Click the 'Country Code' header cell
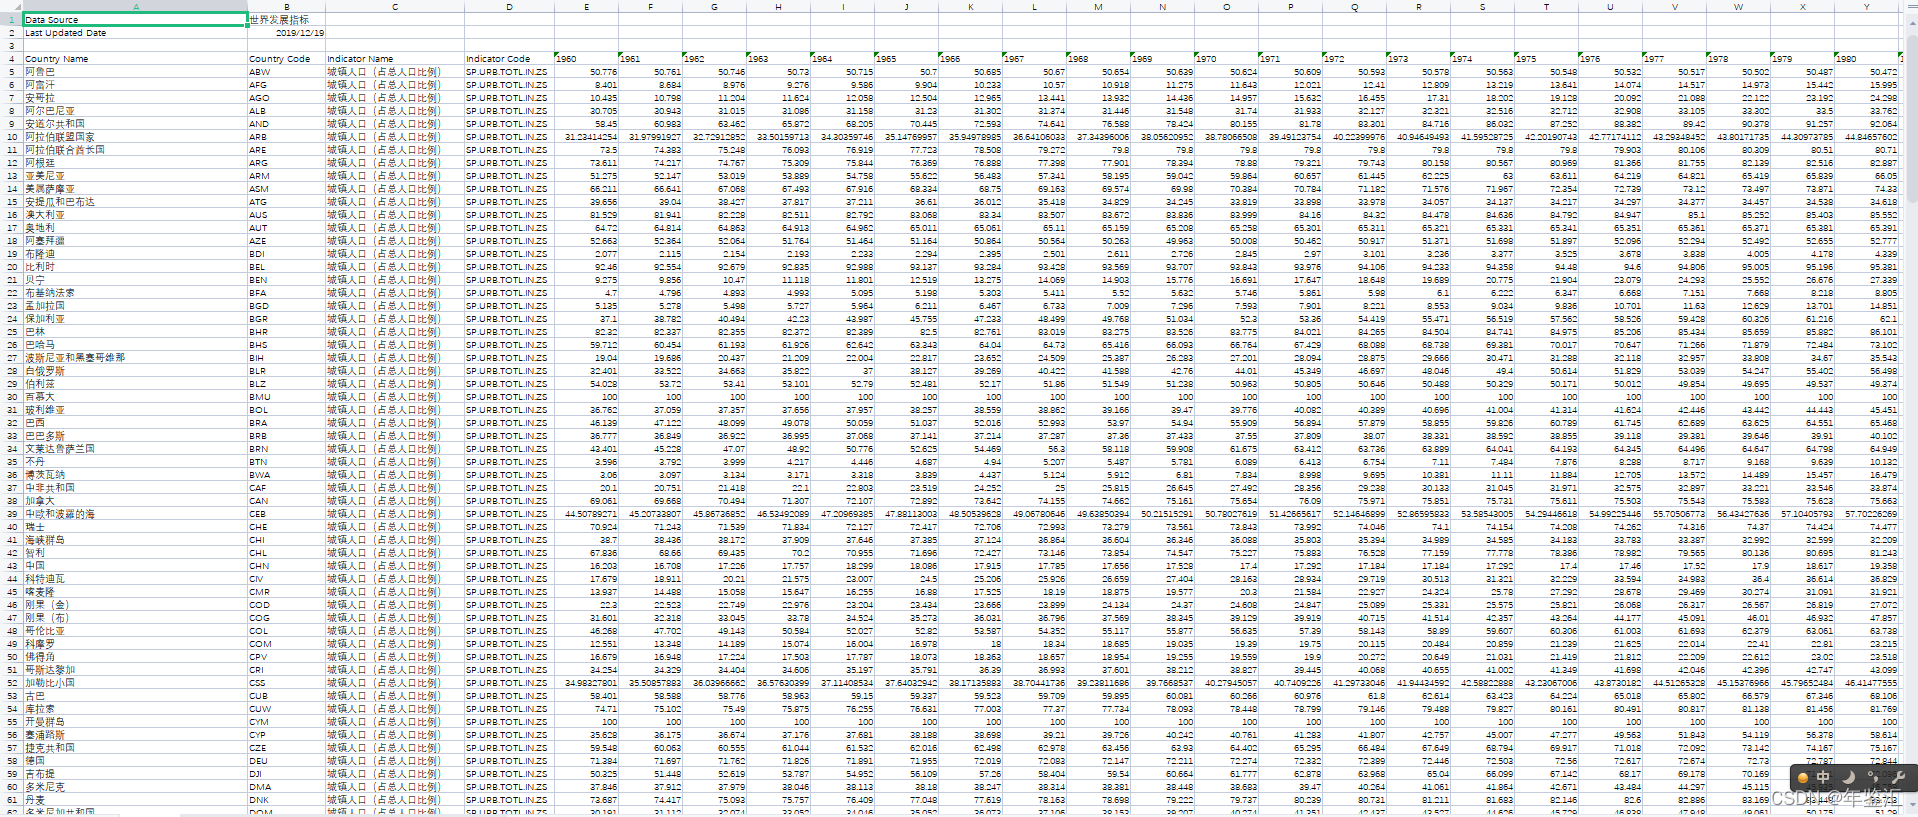 (286, 58)
